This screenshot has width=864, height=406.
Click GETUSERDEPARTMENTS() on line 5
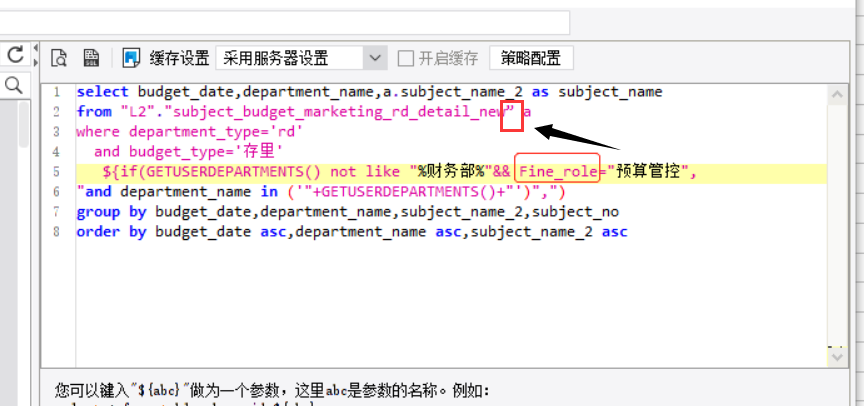coord(234,172)
